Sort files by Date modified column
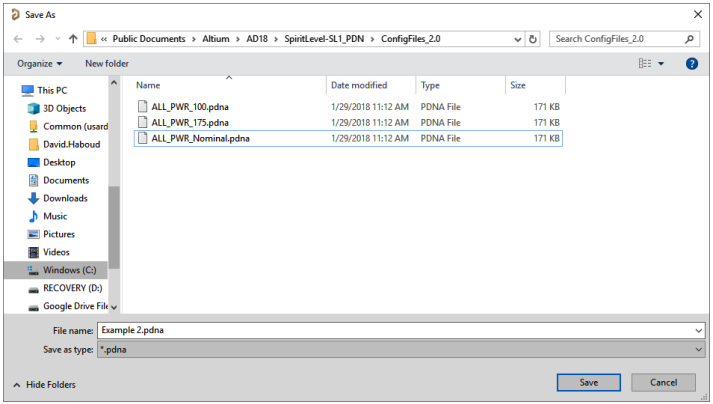The height and width of the screenshot is (404, 713). (359, 86)
